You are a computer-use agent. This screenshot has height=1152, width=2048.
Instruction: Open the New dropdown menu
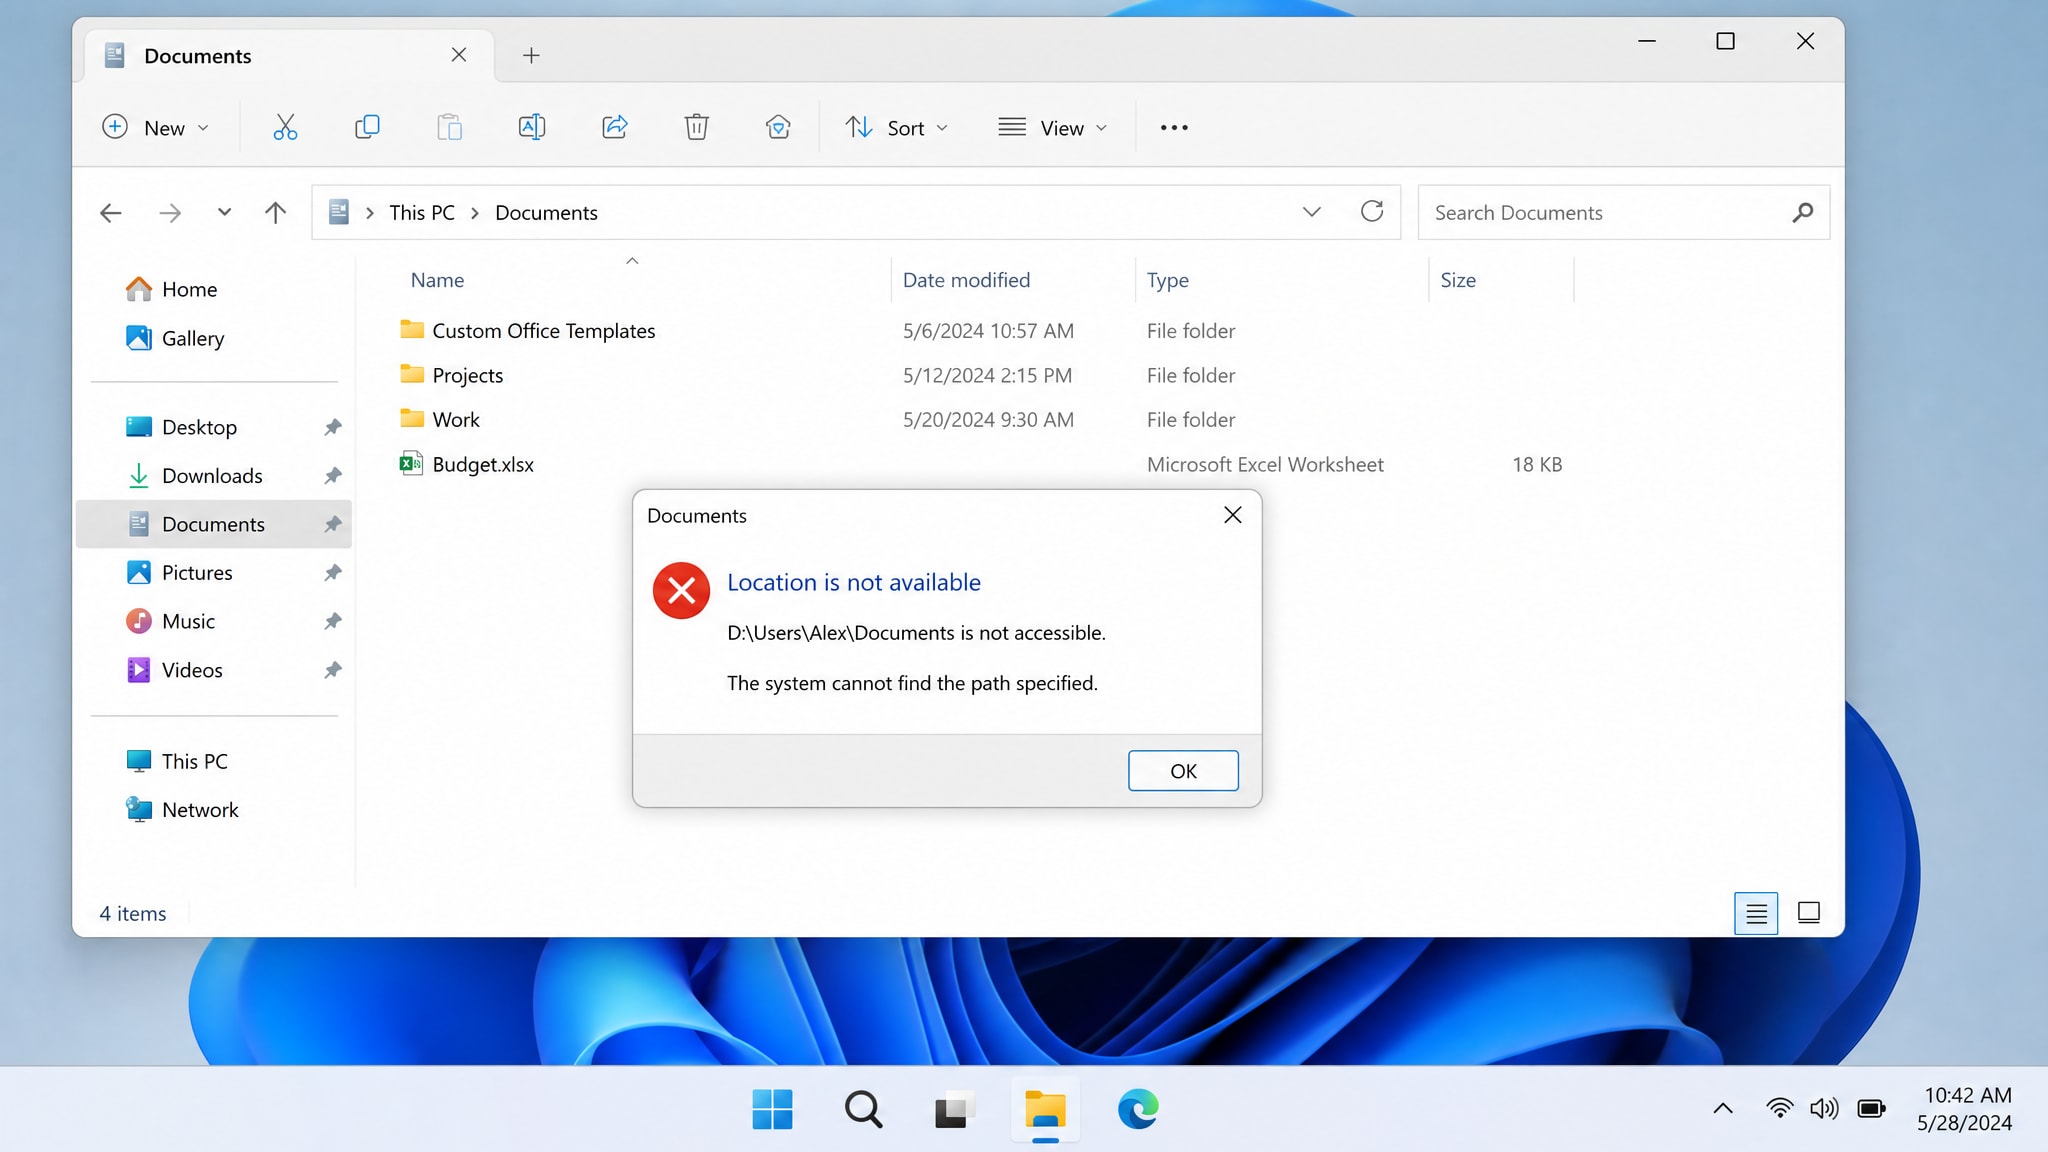(x=156, y=127)
